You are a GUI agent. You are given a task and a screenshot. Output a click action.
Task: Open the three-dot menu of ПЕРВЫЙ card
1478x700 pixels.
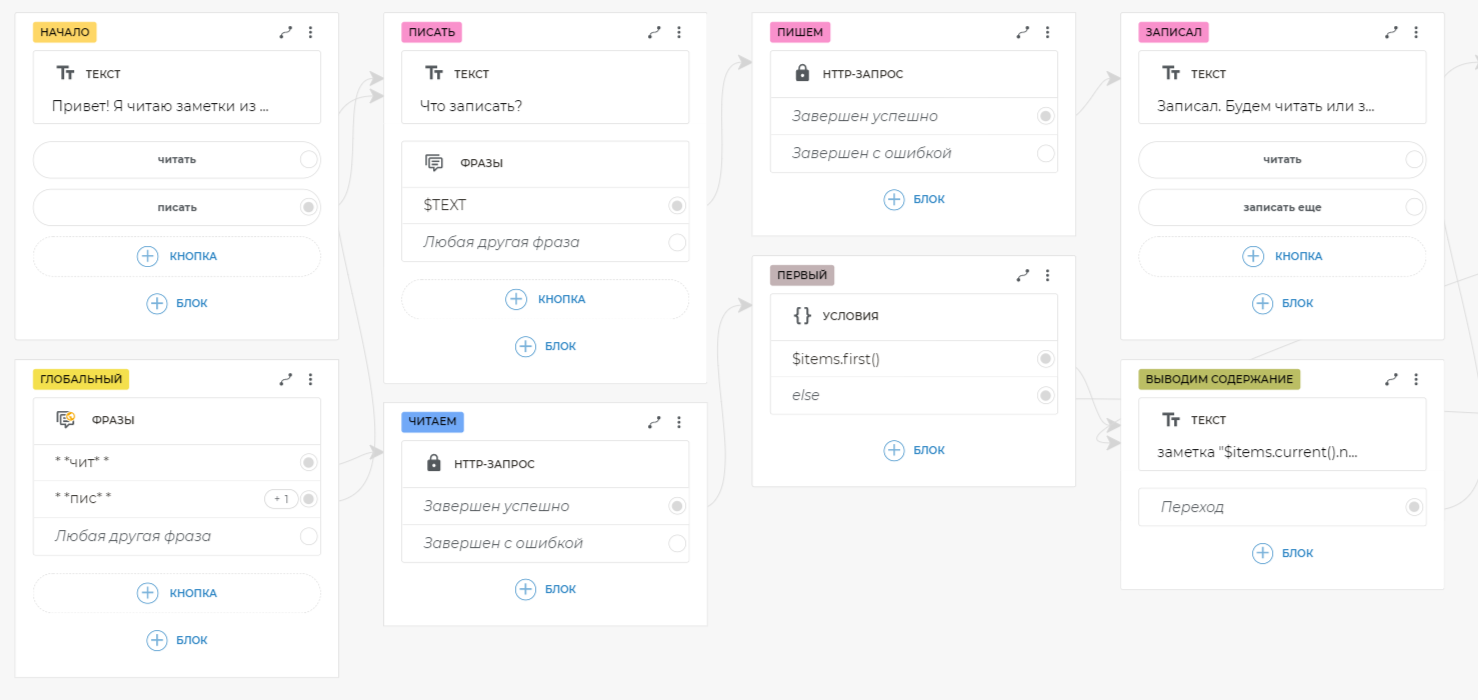1048,275
